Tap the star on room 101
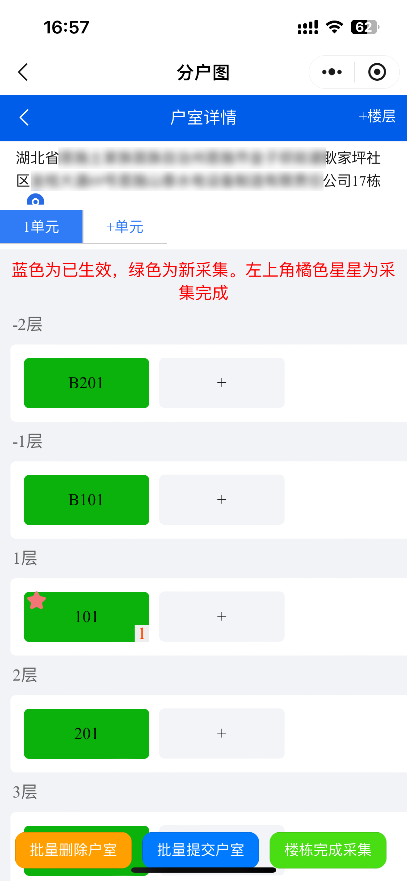Viewport: 407px width, 881px height. pos(37,601)
